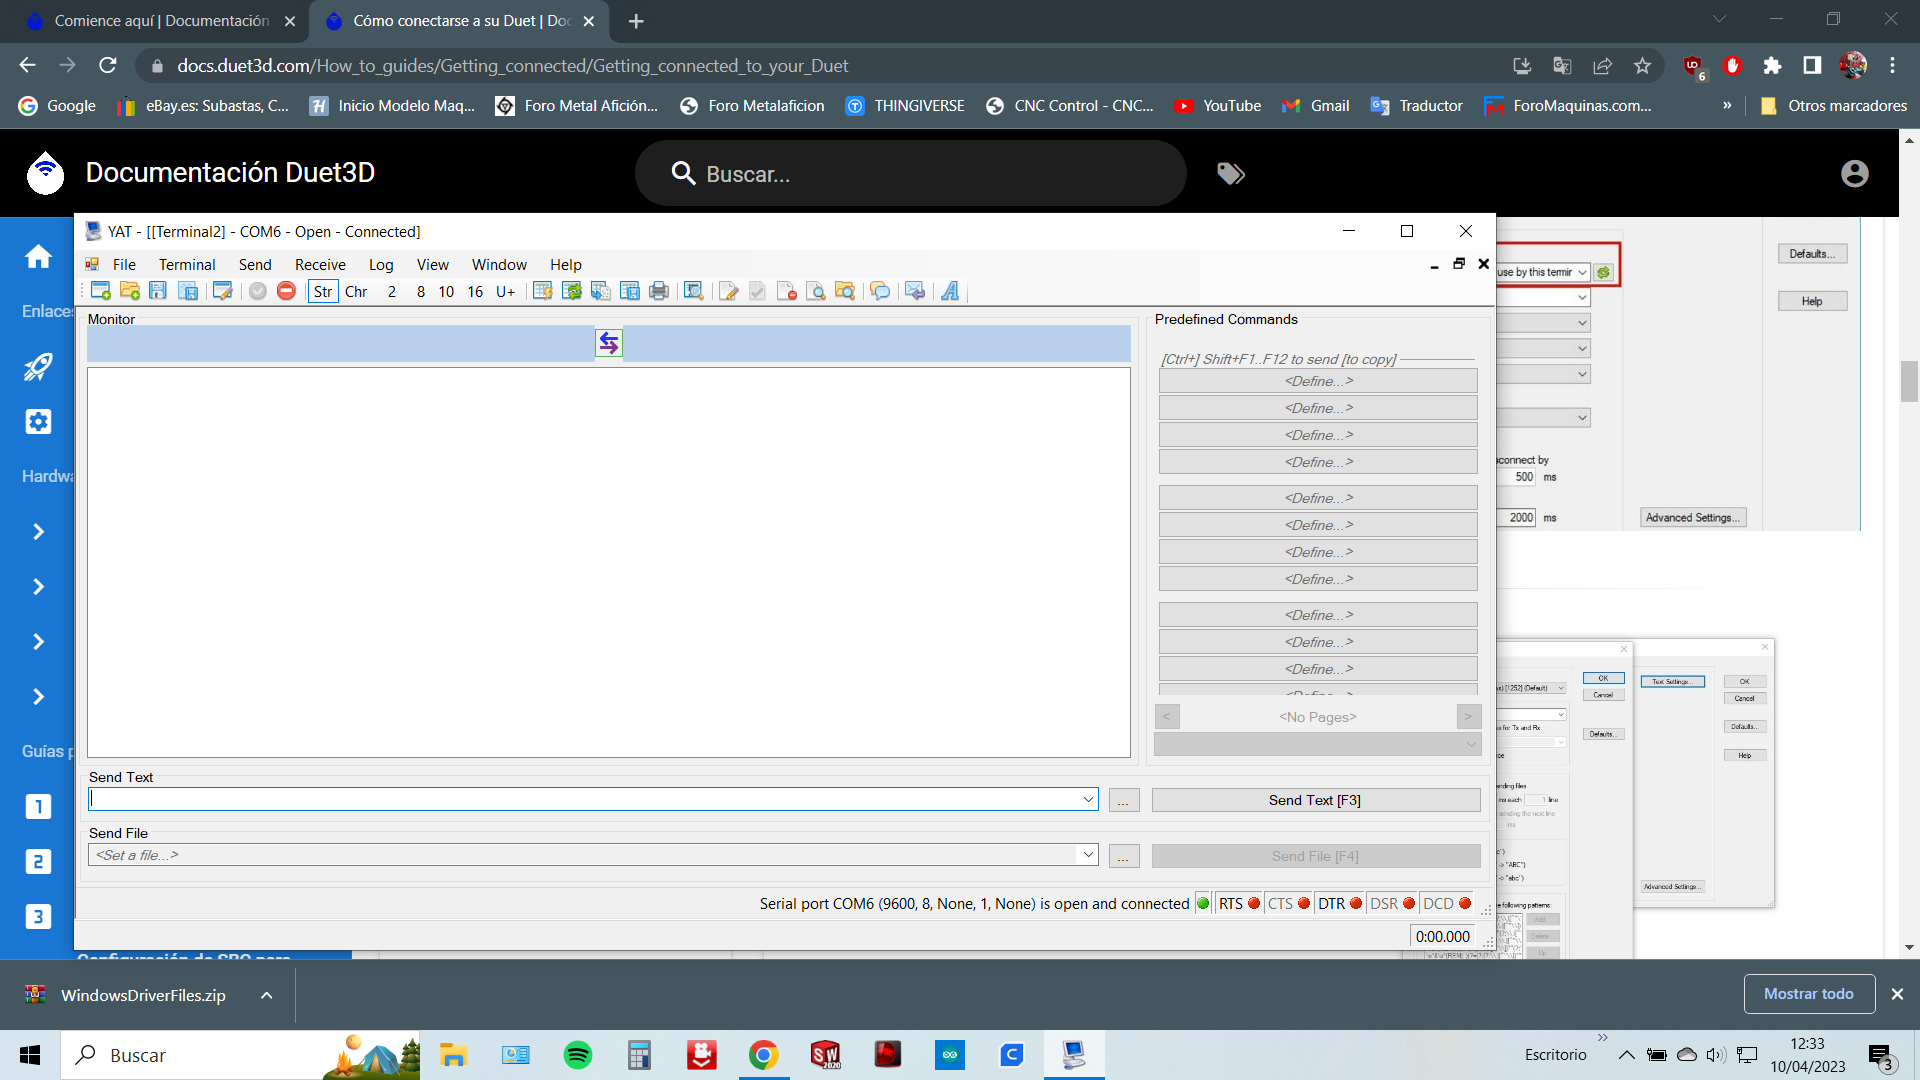Click the browse Send File button
1920x1080 pixels.
[x=1124, y=856]
